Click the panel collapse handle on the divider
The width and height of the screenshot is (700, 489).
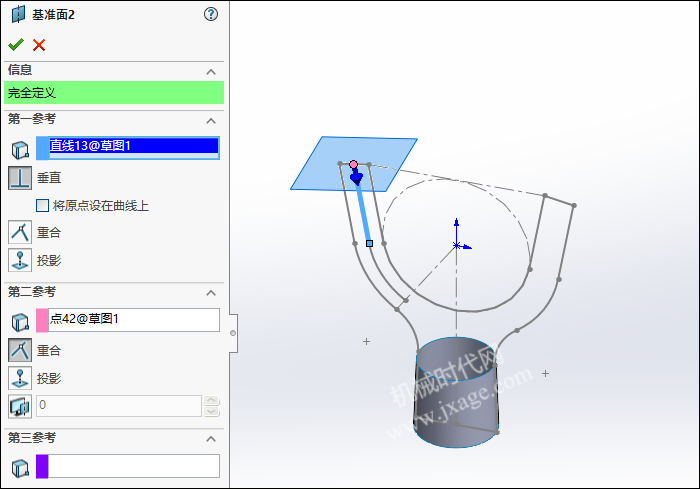(233, 333)
